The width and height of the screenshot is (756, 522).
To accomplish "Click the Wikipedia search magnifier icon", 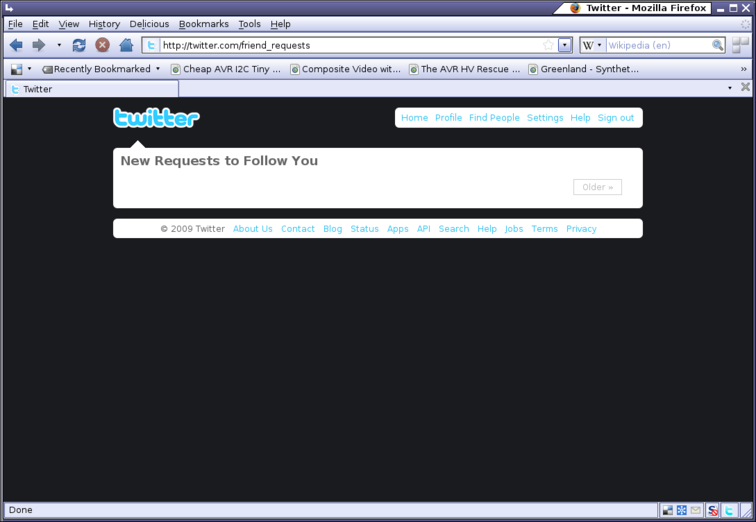I will (x=717, y=45).
